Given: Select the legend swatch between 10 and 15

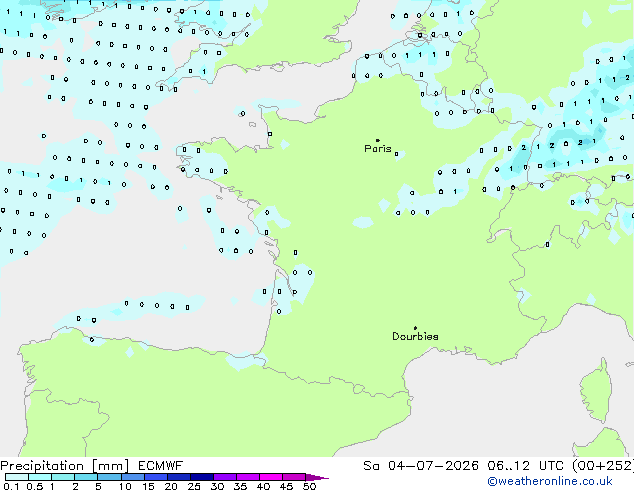Looking at the screenshot, I should (x=133, y=477).
